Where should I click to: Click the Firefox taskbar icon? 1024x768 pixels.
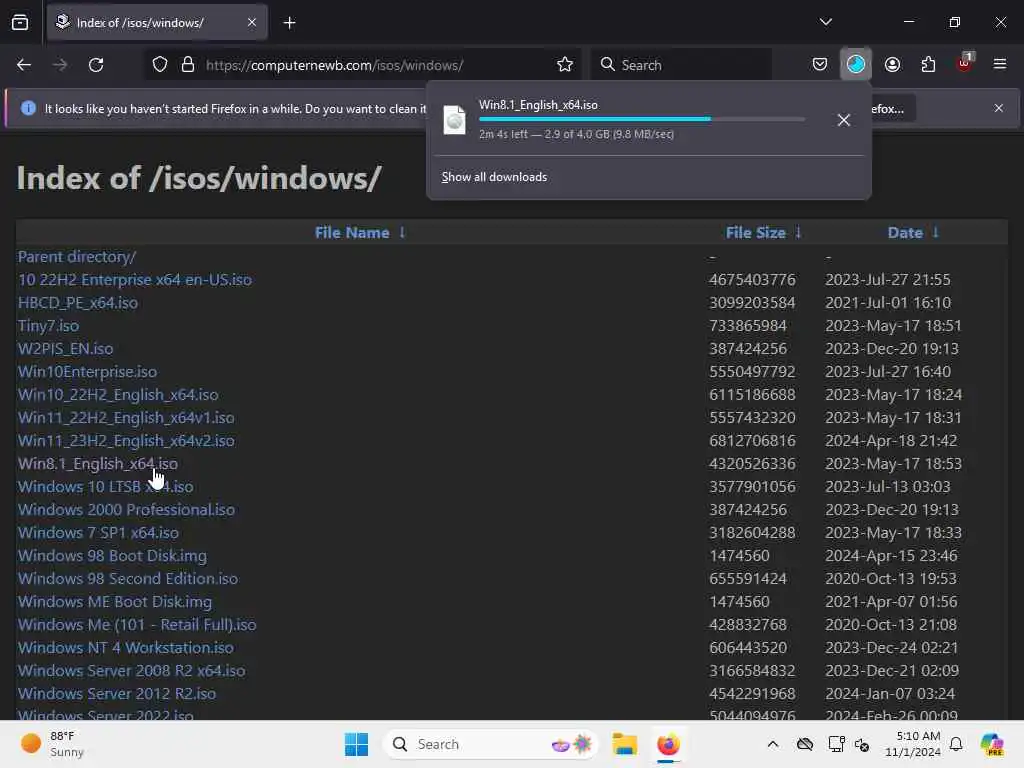668,744
